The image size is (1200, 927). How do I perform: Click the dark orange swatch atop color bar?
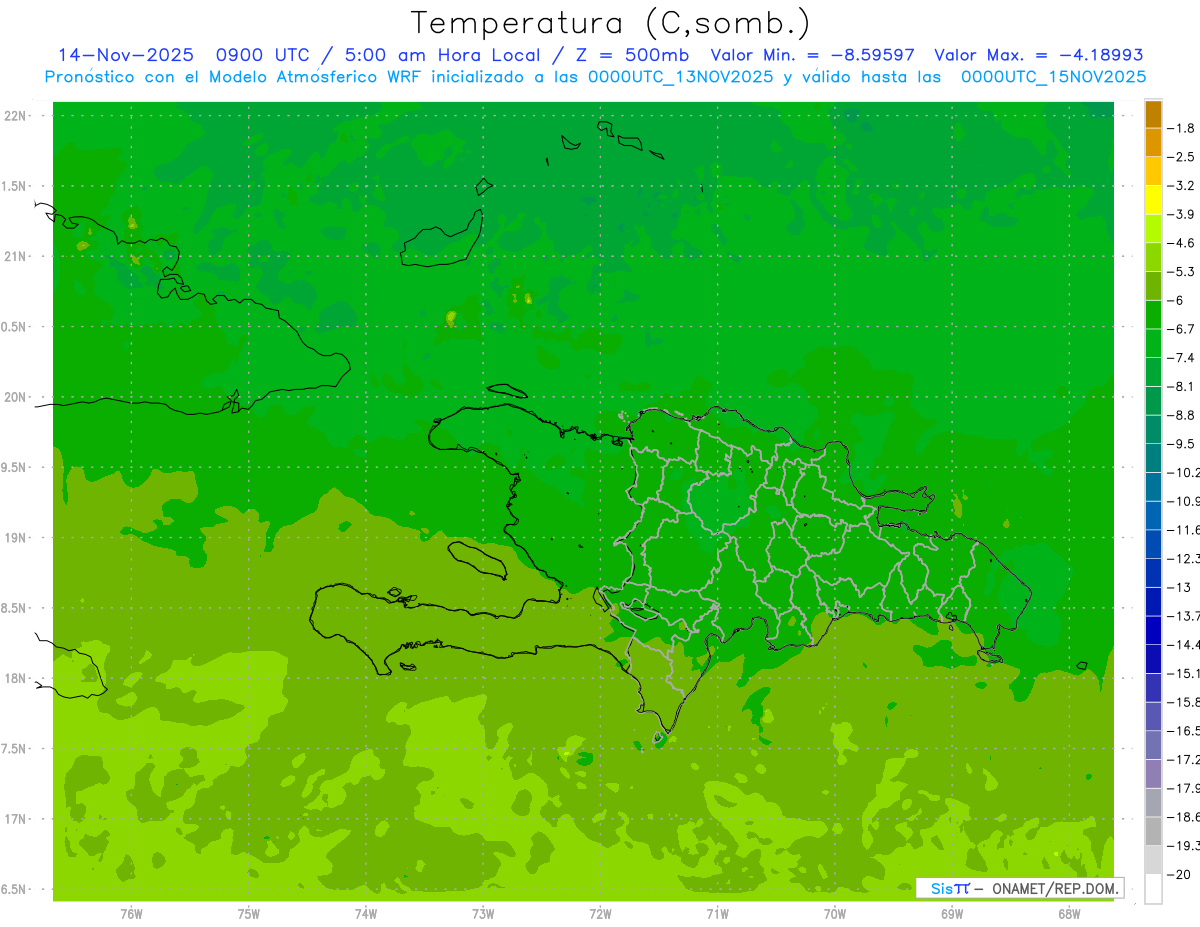[1153, 114]
